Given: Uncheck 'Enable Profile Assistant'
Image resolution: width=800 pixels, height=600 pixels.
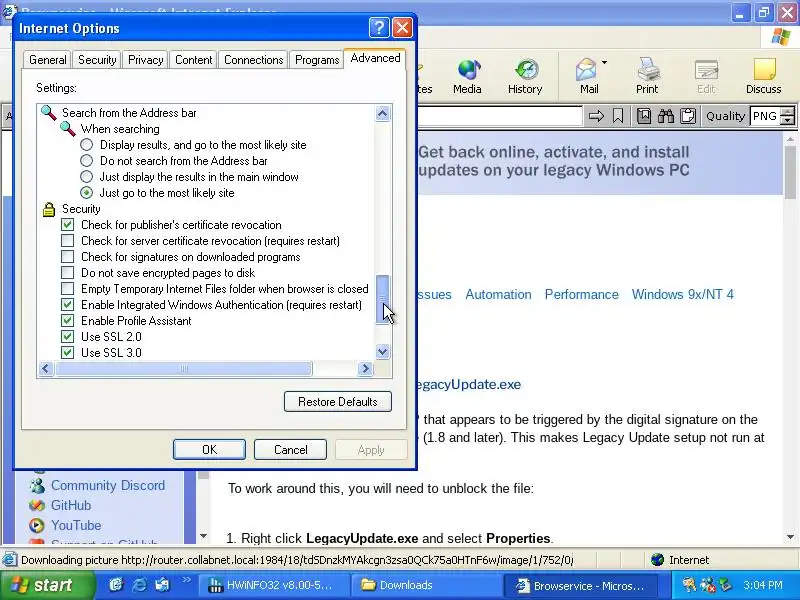Looking at the screenshot, I should tap(67, 320).
